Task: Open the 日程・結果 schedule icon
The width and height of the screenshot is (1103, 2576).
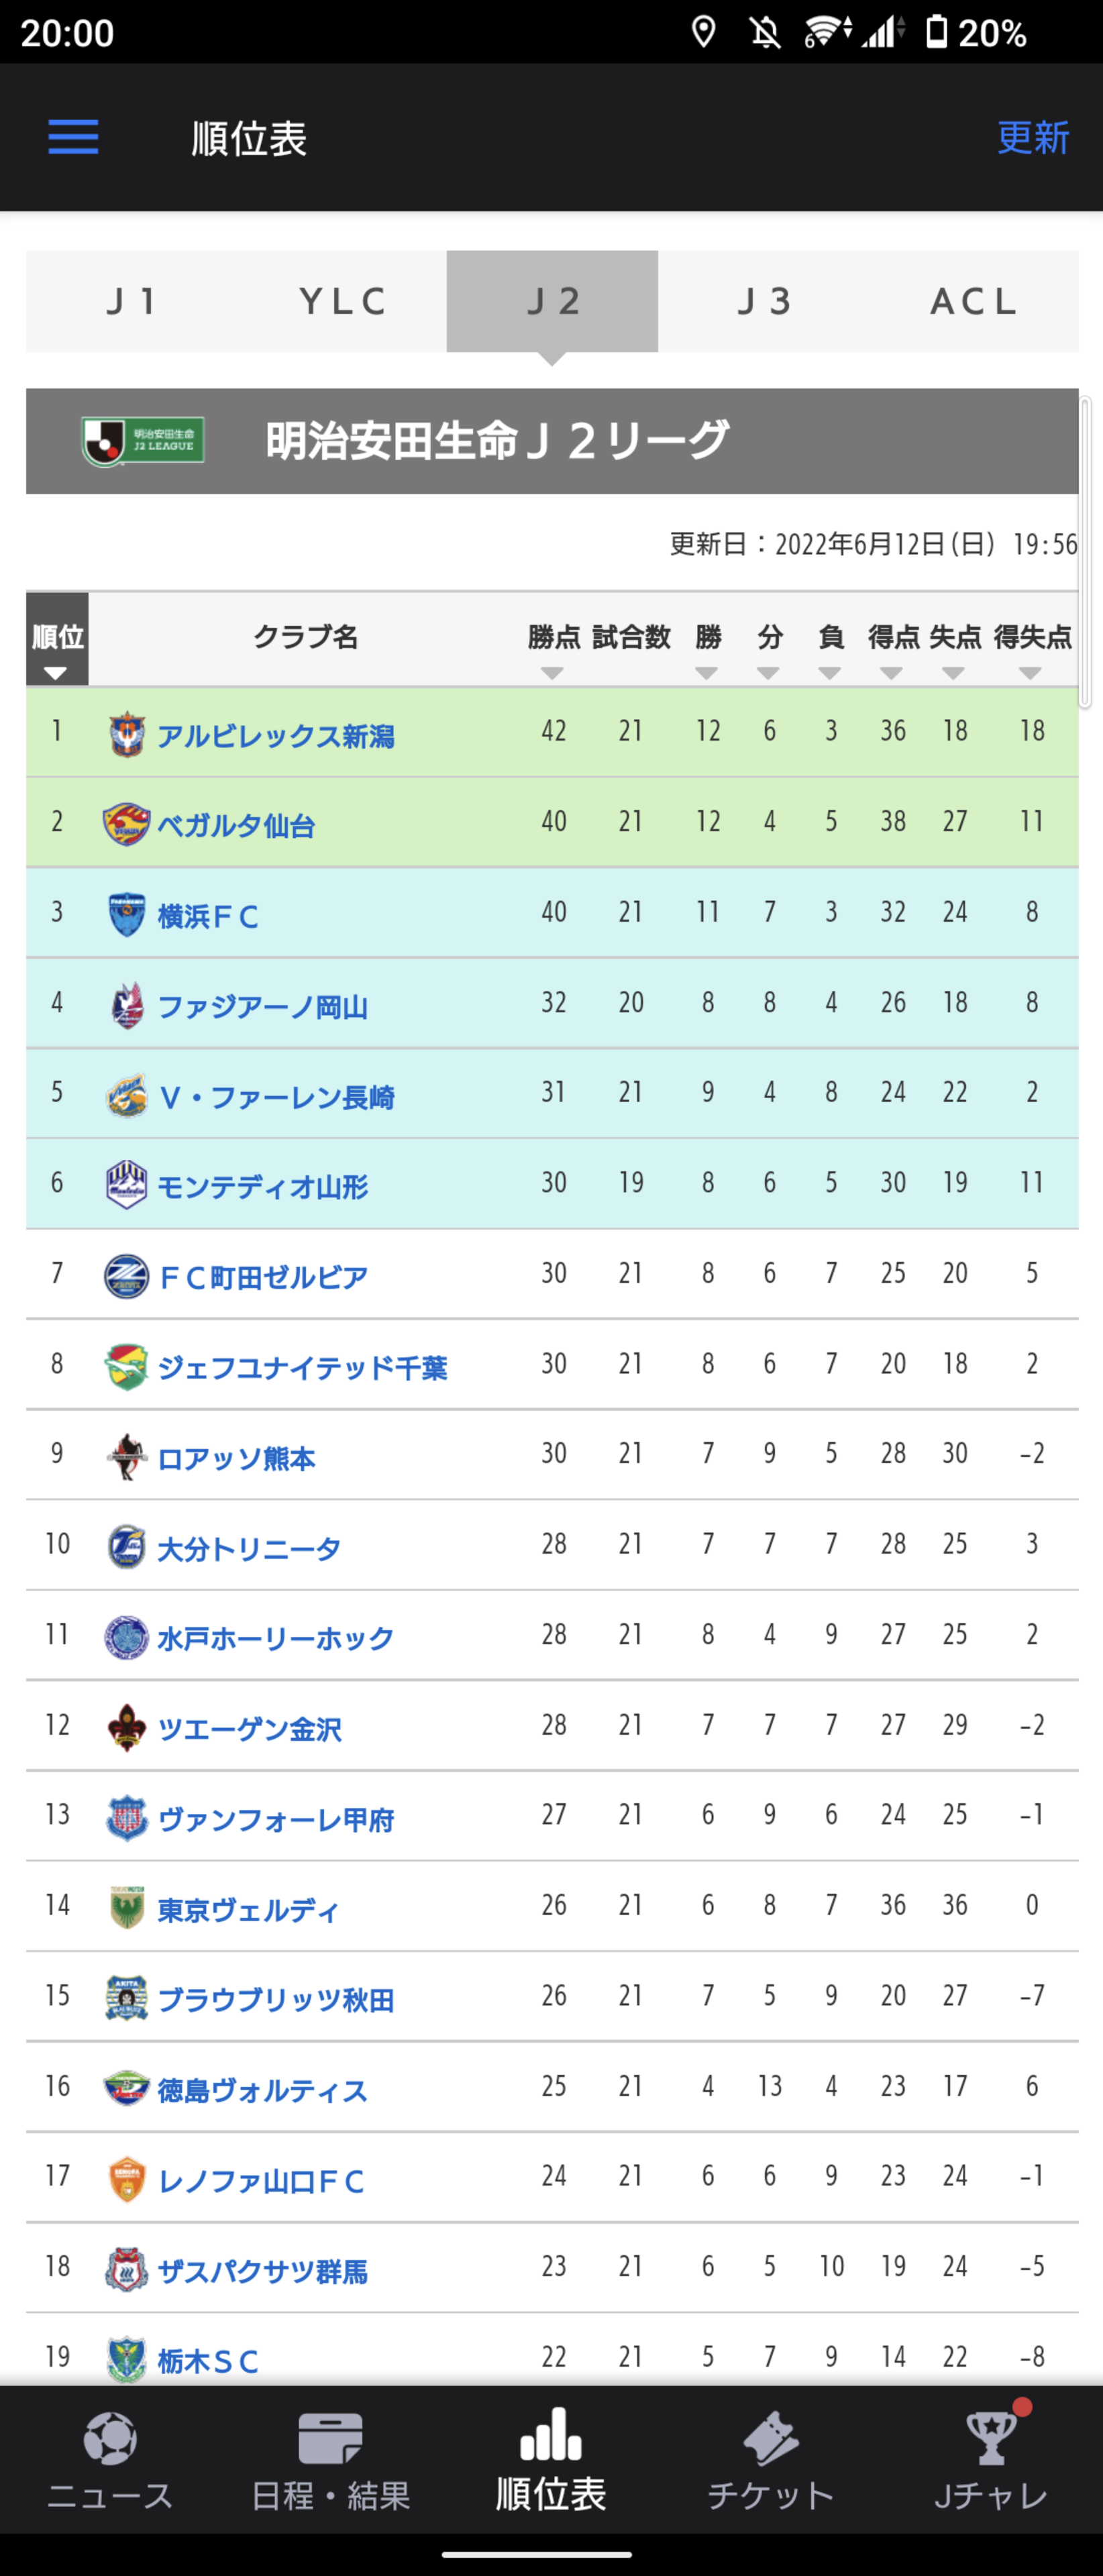Action: coord(330,2437)
